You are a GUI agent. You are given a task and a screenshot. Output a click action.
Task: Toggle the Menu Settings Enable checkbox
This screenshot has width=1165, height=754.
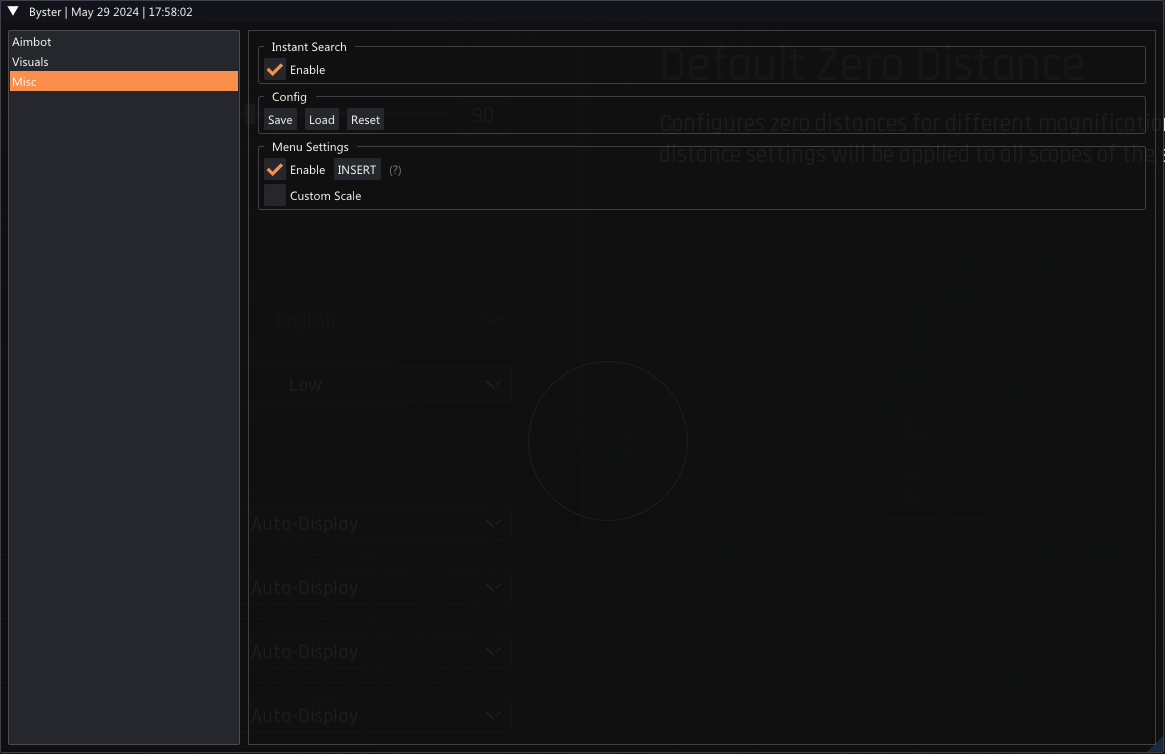[x=275, y=170]
